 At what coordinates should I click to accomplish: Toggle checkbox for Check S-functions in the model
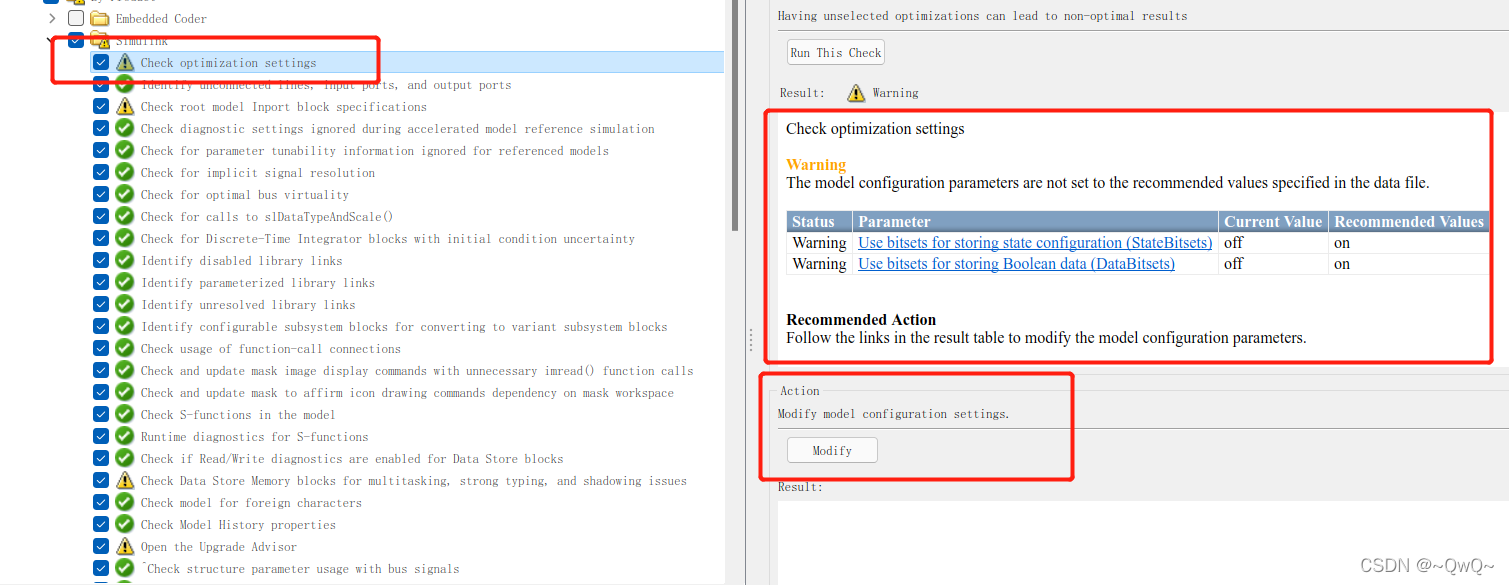coord(101,414)
